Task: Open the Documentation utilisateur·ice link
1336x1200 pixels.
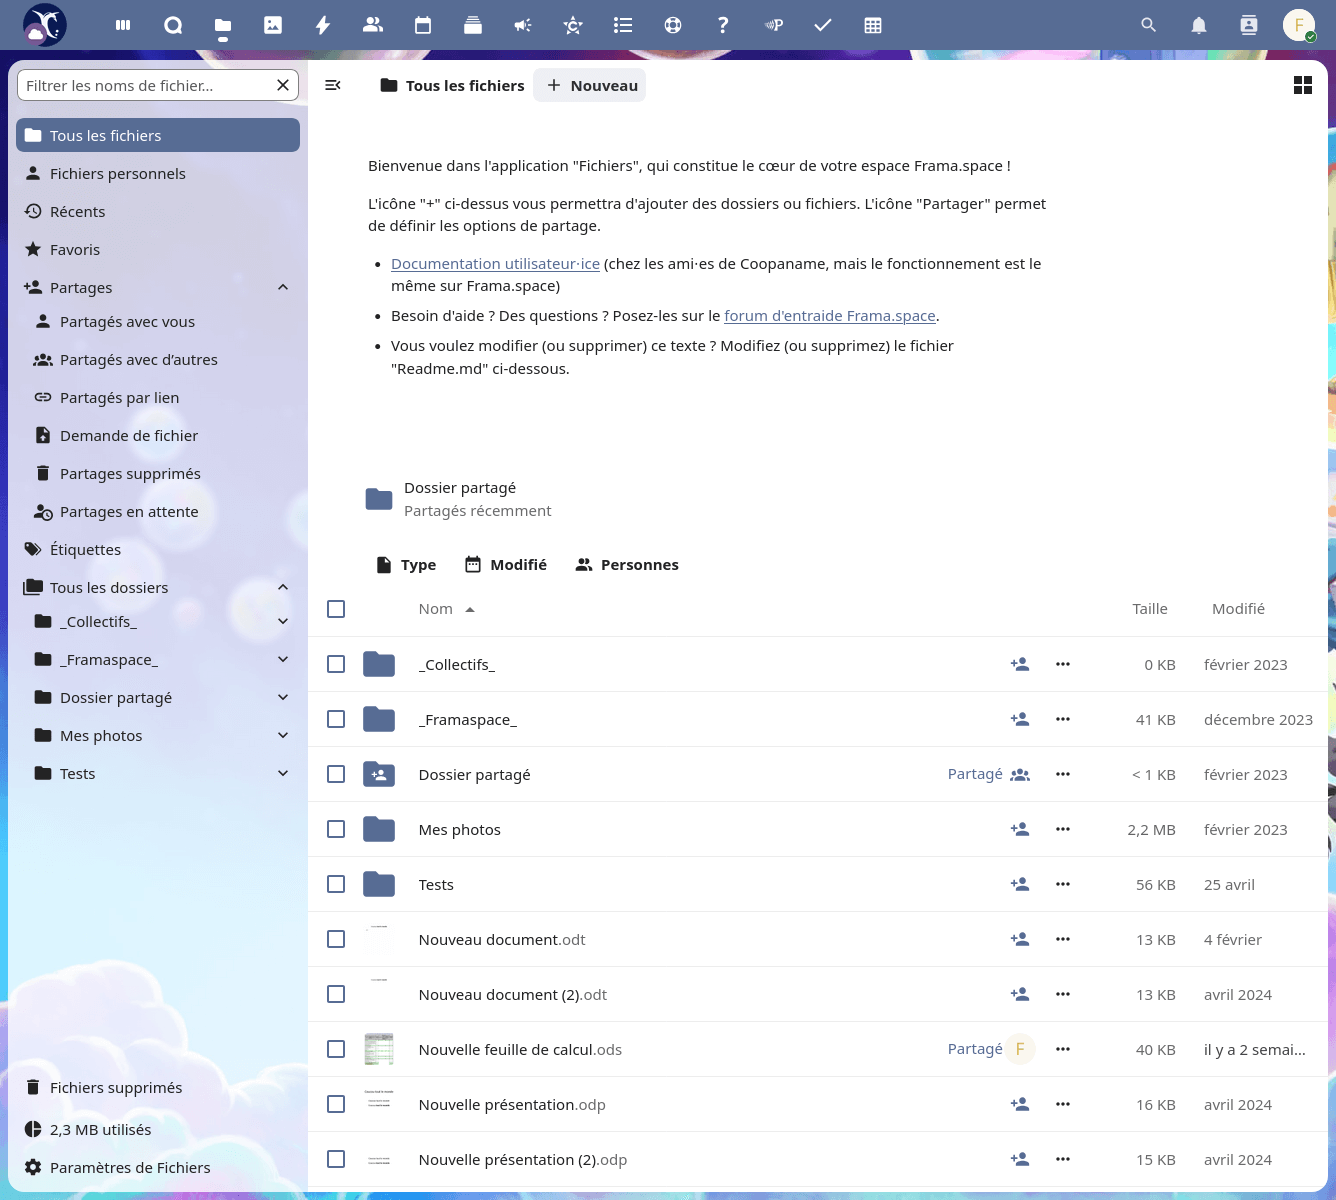Action: (x=495, y=264)
